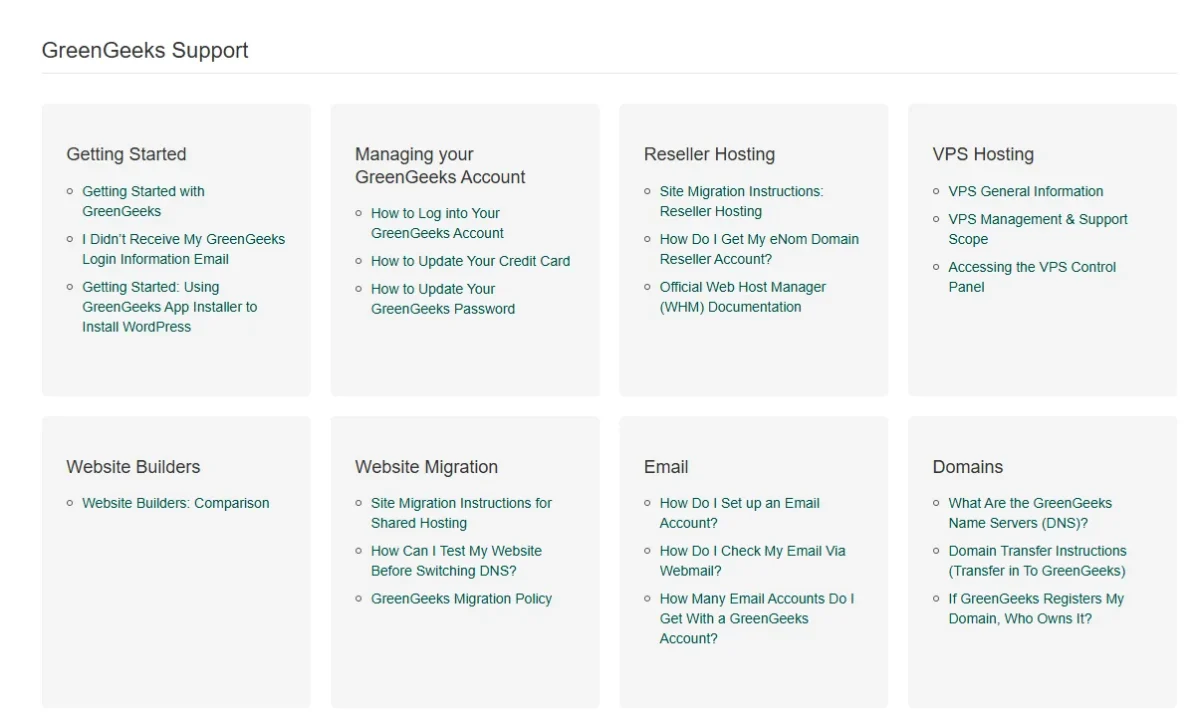Open Getting Started with GreenGeeks article

click(143, 201)
